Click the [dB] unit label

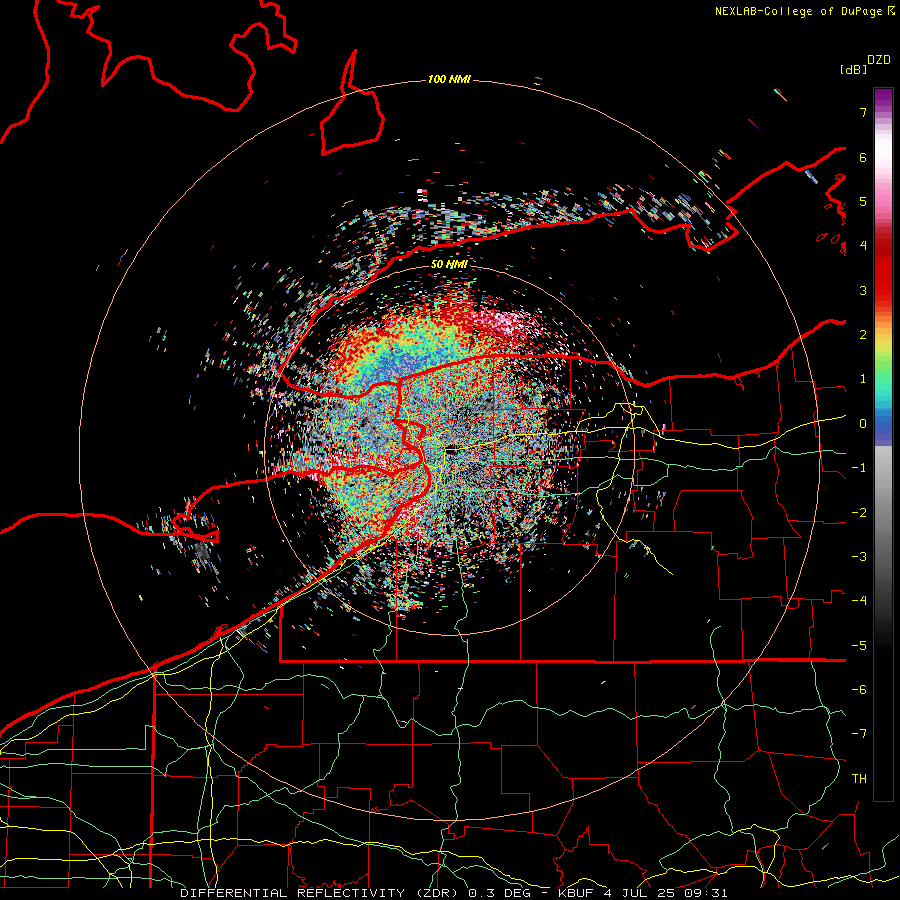tap(853, 69)
